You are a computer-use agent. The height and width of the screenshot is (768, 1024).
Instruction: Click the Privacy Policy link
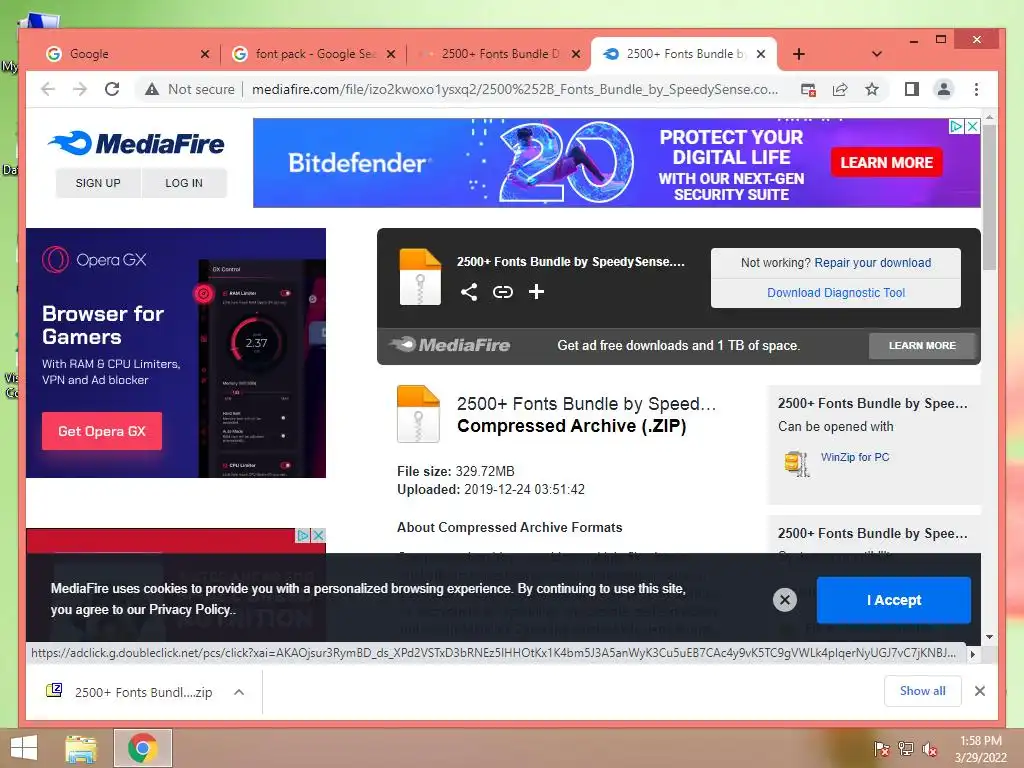[189, 609]
